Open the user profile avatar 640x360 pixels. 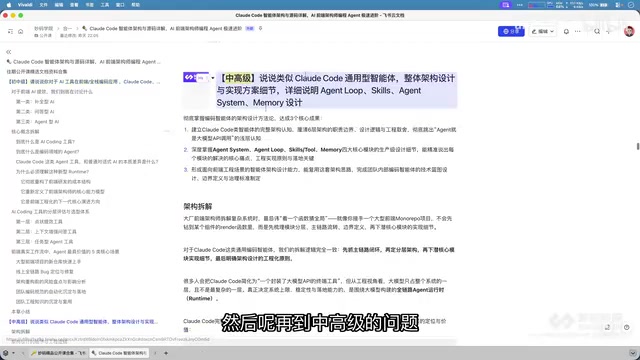(629, 31)
